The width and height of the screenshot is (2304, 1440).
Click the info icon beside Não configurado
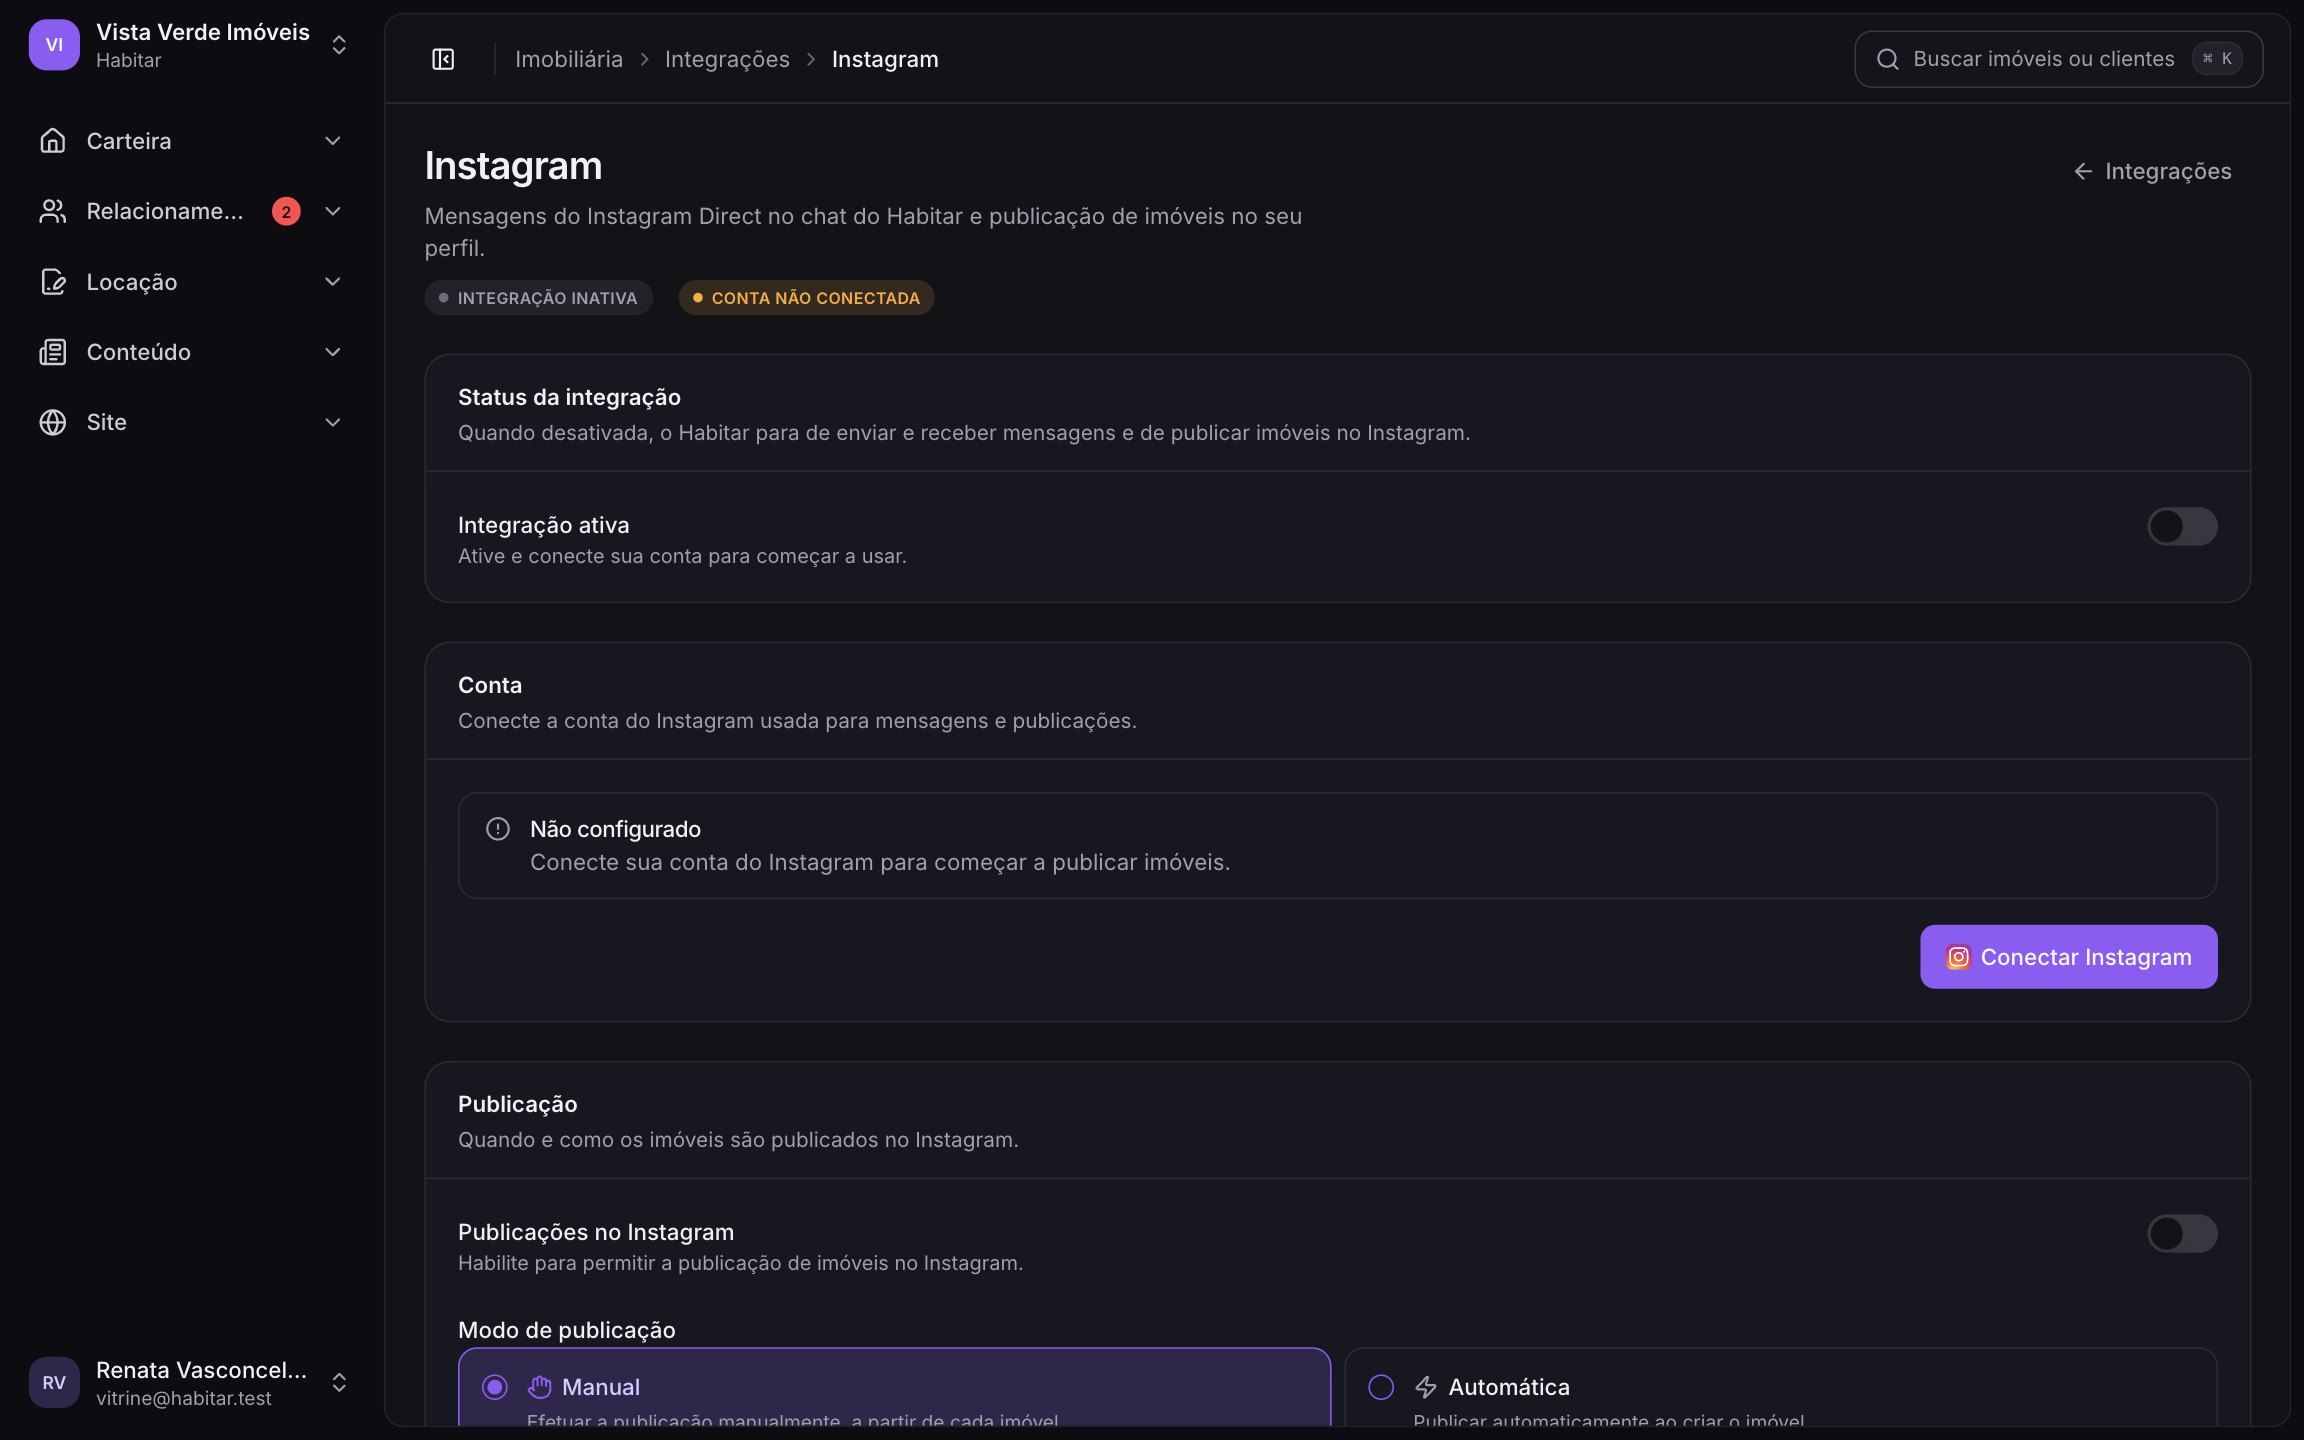coord(498,829)
